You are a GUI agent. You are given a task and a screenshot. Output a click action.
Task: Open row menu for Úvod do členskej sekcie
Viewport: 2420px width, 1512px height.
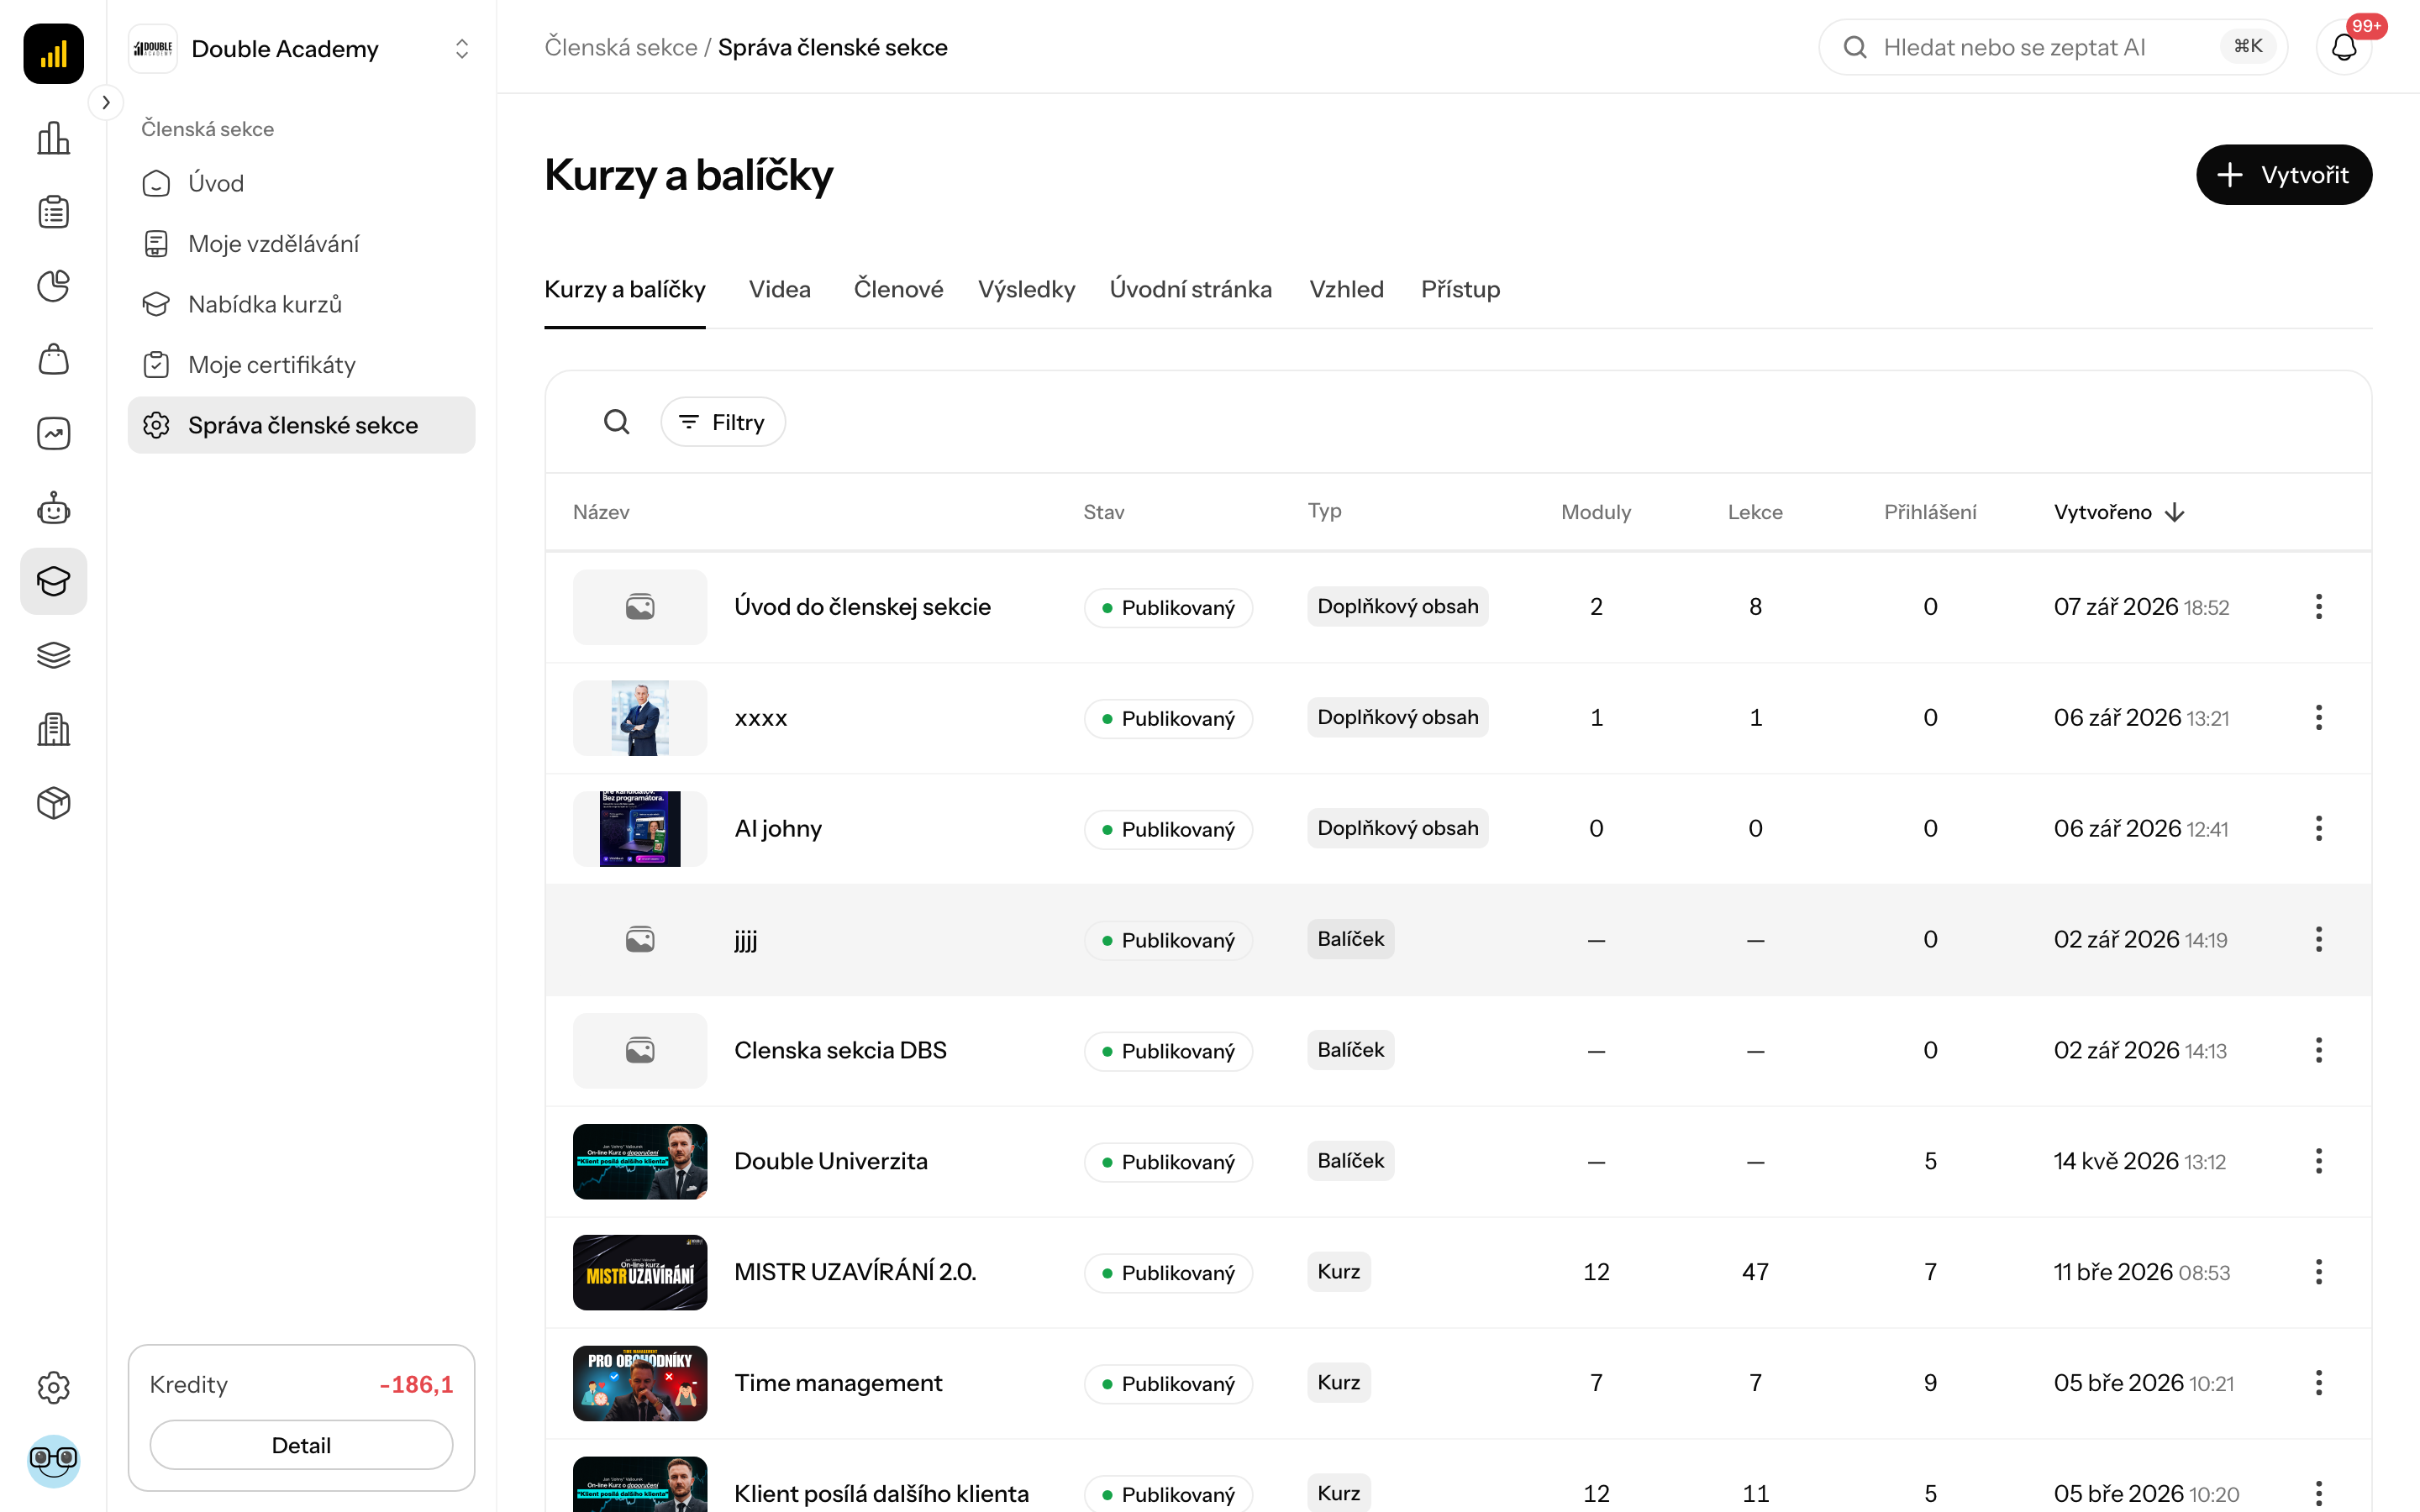point(2318,607)
